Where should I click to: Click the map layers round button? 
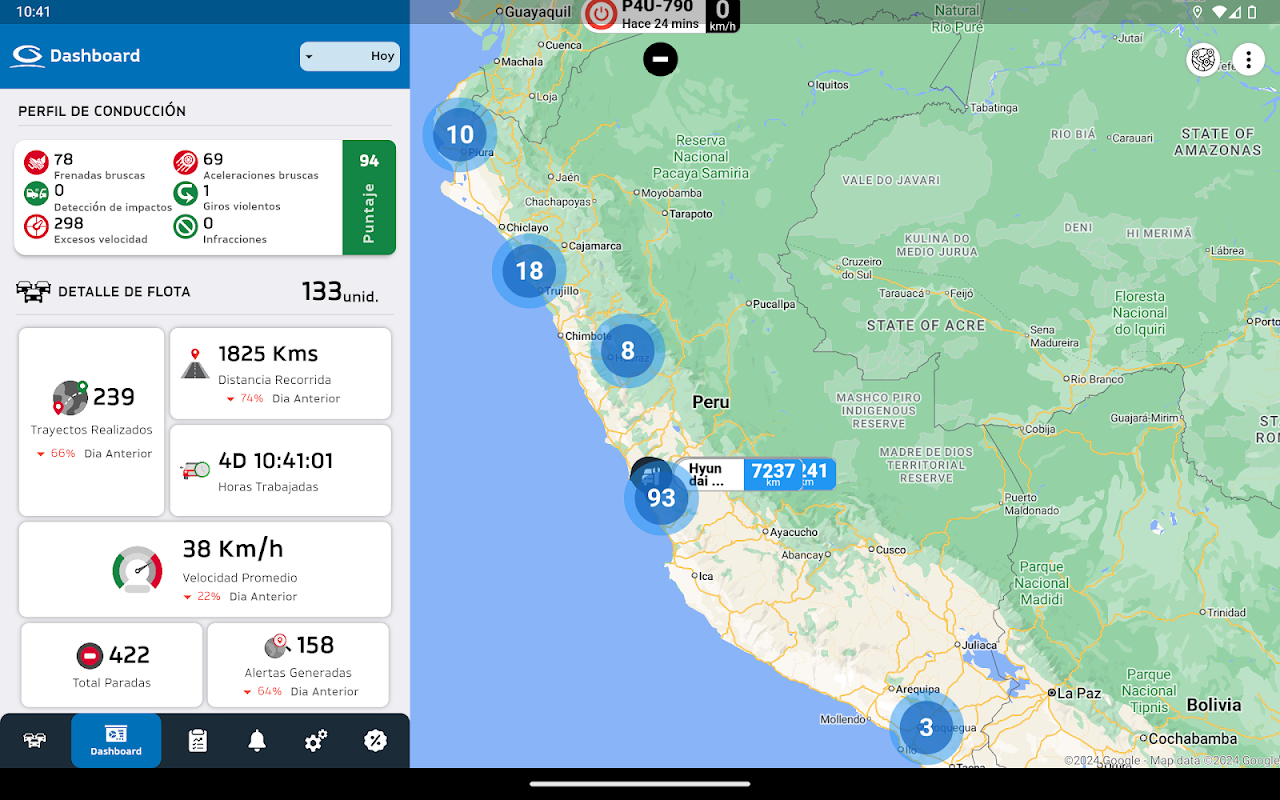[1203, 60]
